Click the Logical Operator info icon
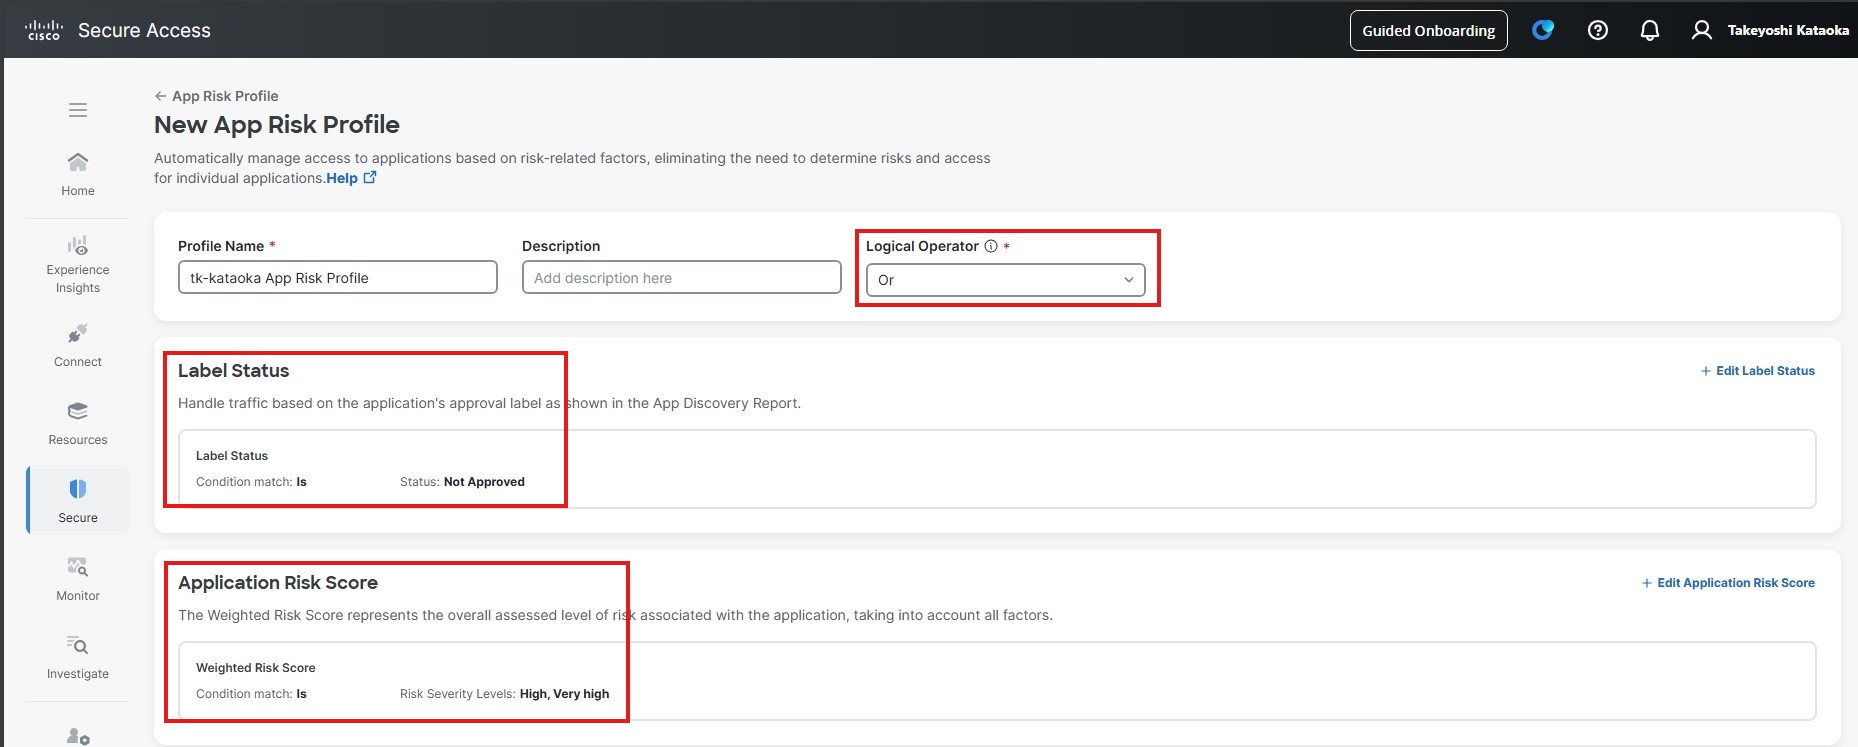This screenshot has height=747, width=1858. pyautogui.click(x=991, y=246)
